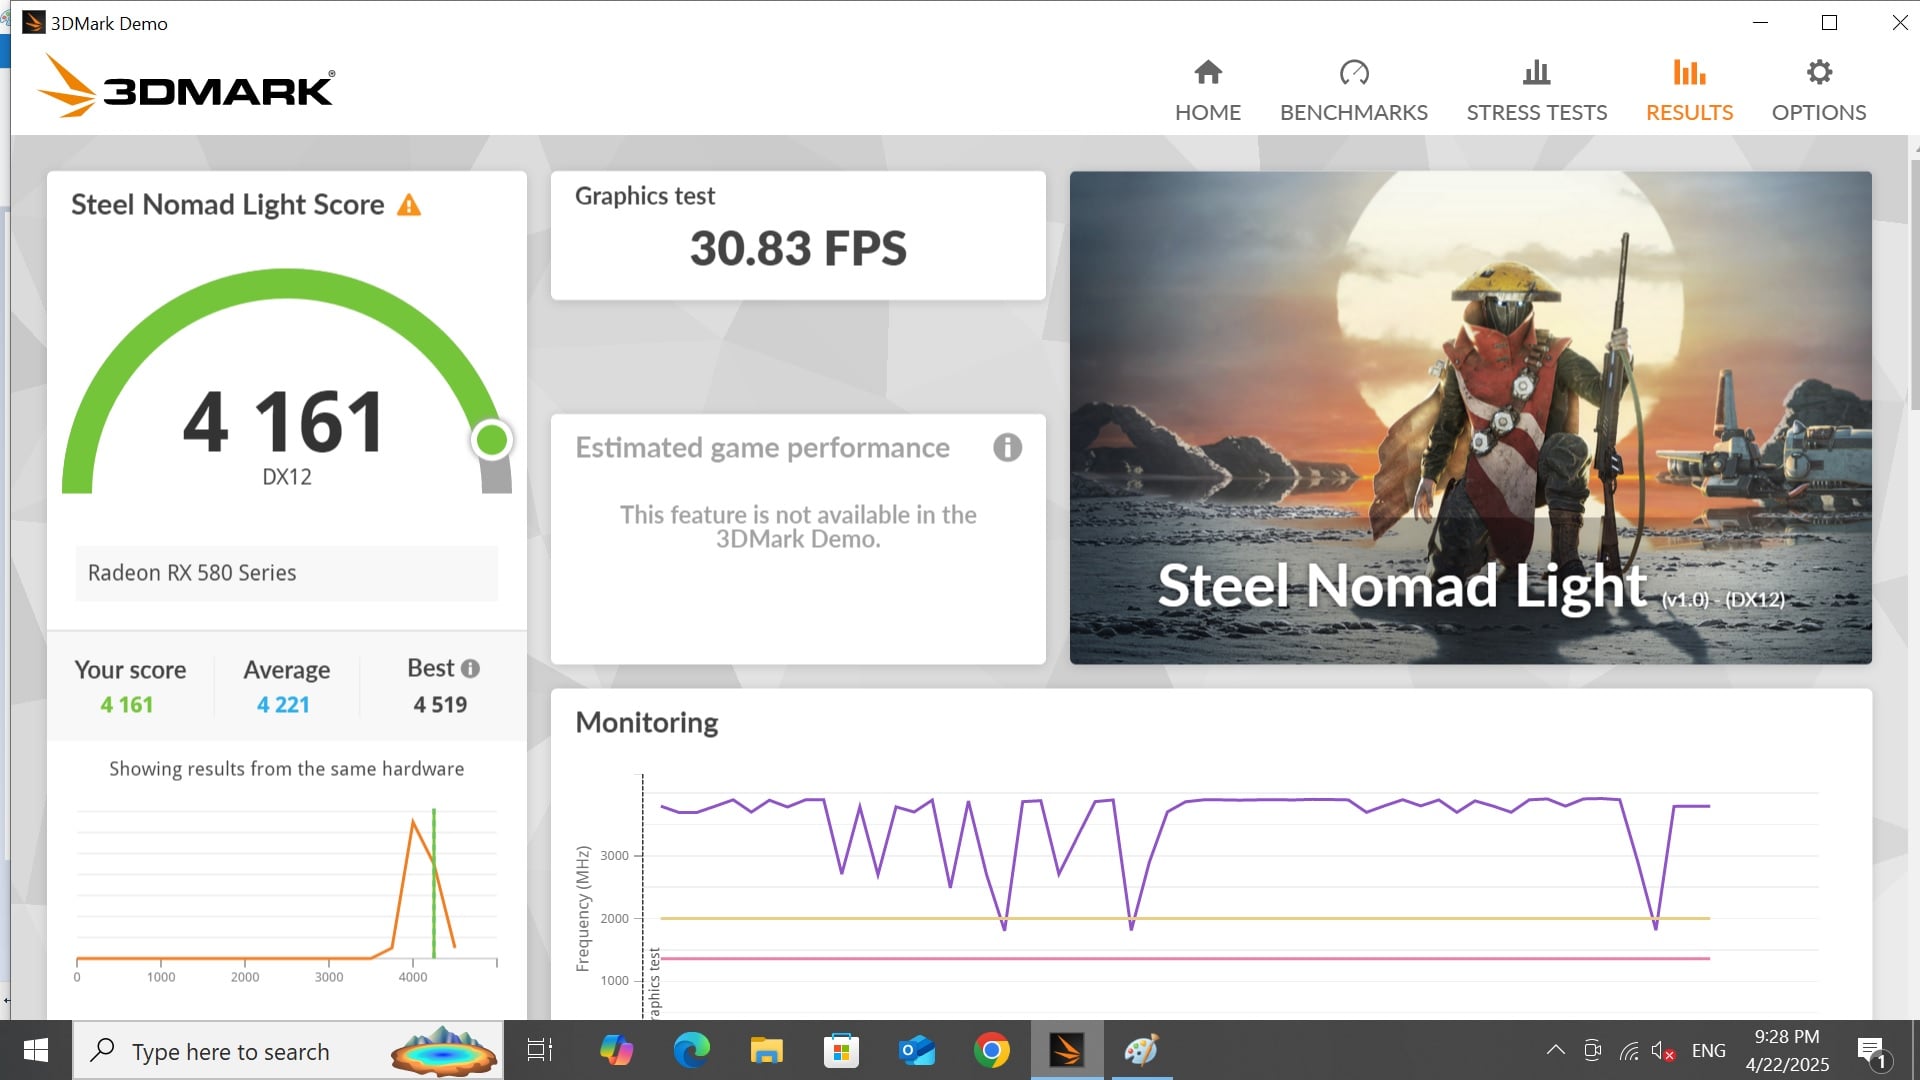Open Task View in the taskbar
This screenshot has width=1920, height=1080.
click(540, 1050)
